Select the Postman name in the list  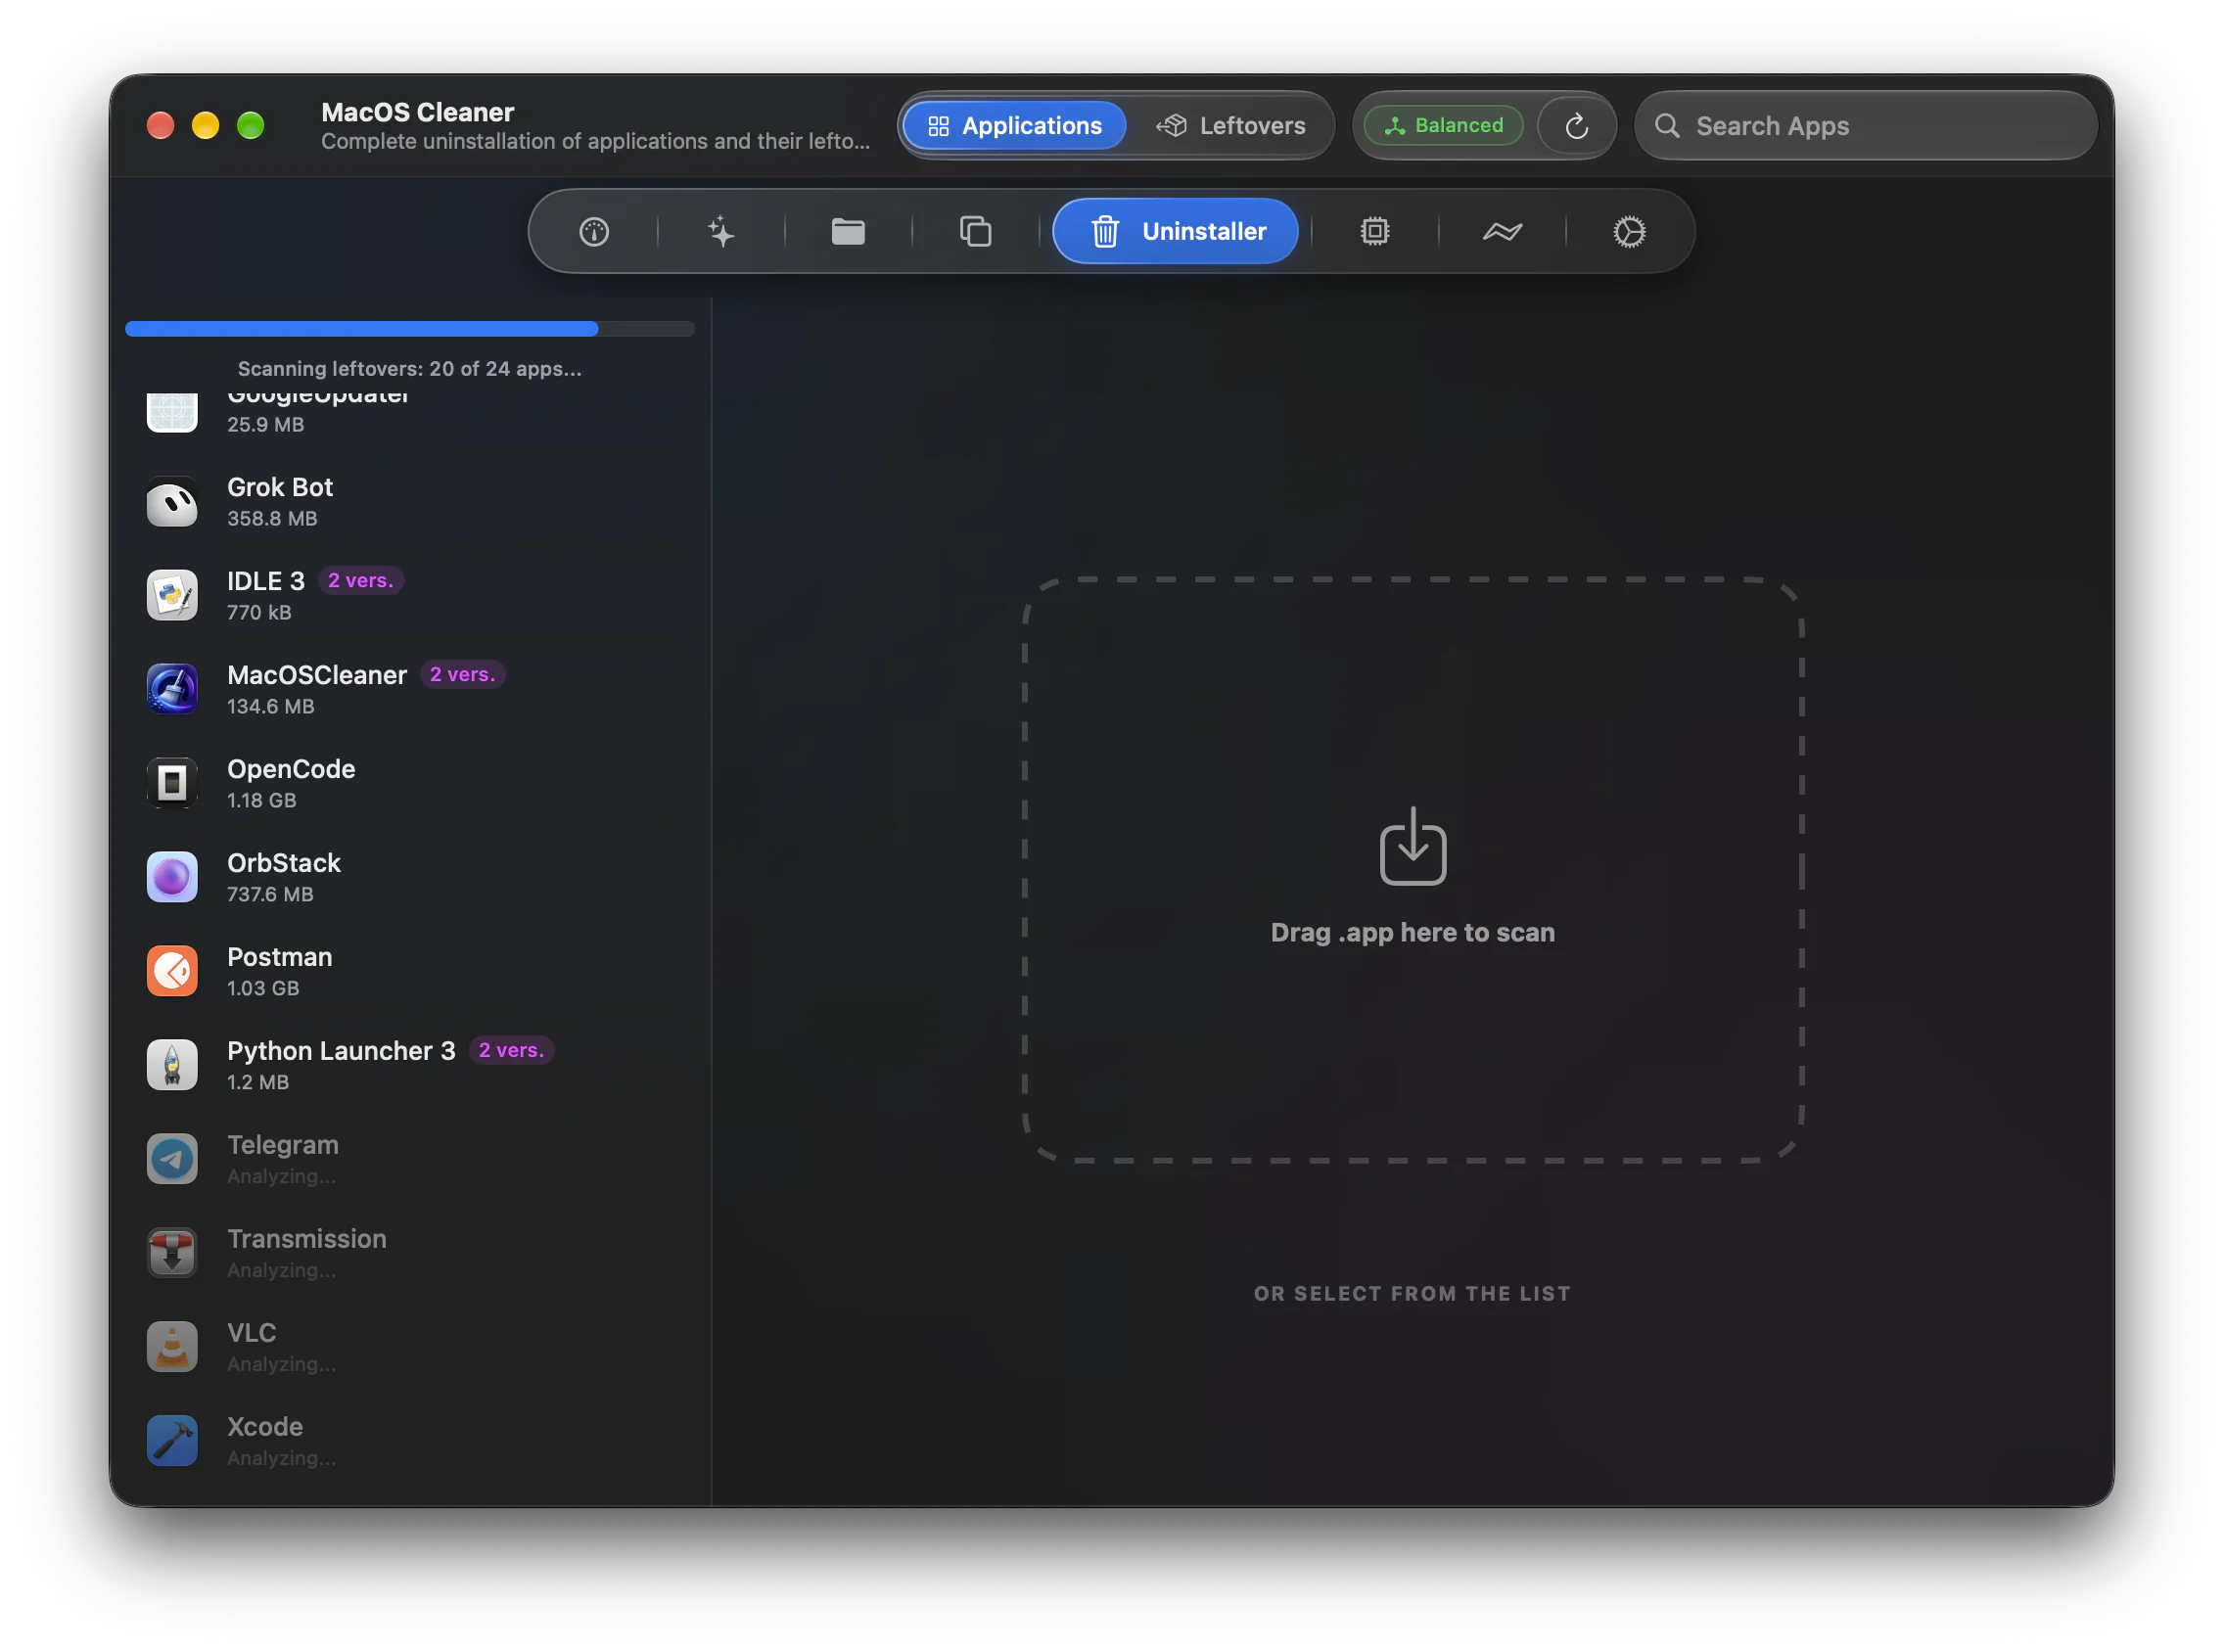coord(279,957)
